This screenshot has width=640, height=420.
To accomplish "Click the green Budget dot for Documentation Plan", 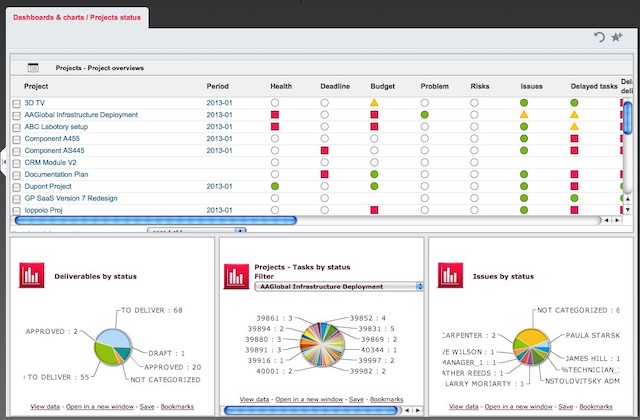I will pos(374,174).
